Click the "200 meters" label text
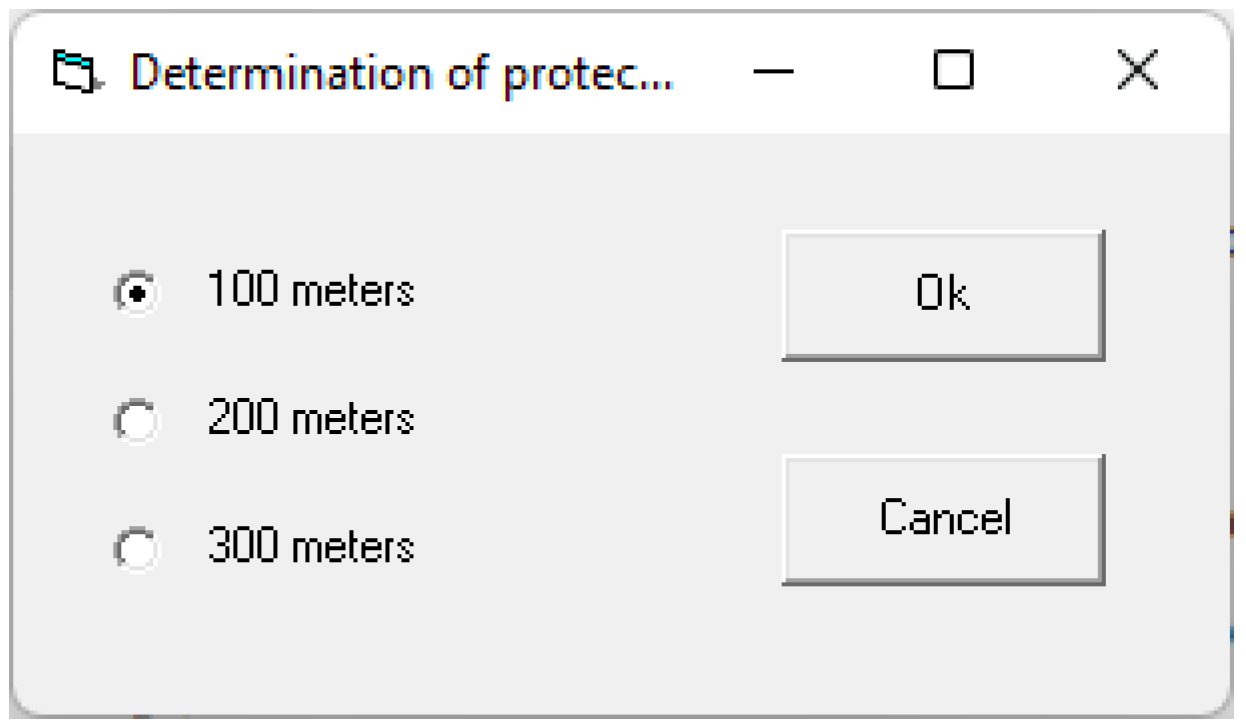Image resolution: width=1246 pixels, height=728 pixels. [310, 419]
